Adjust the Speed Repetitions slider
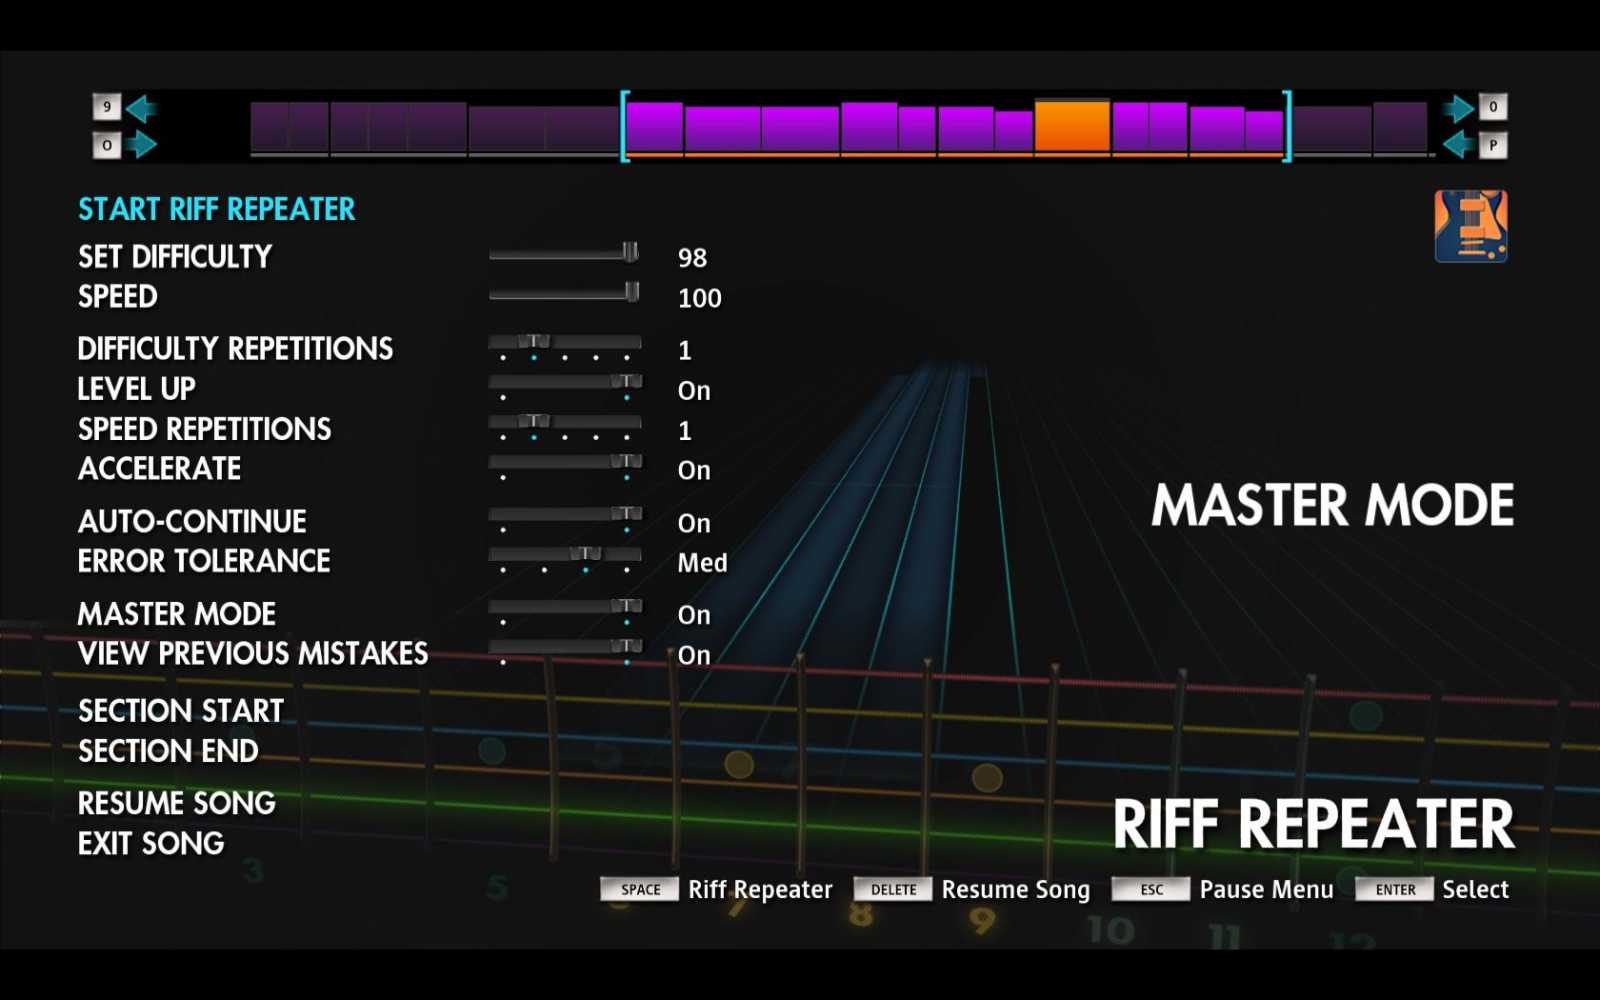The image size is (1600, 1000). pos(565,427)
